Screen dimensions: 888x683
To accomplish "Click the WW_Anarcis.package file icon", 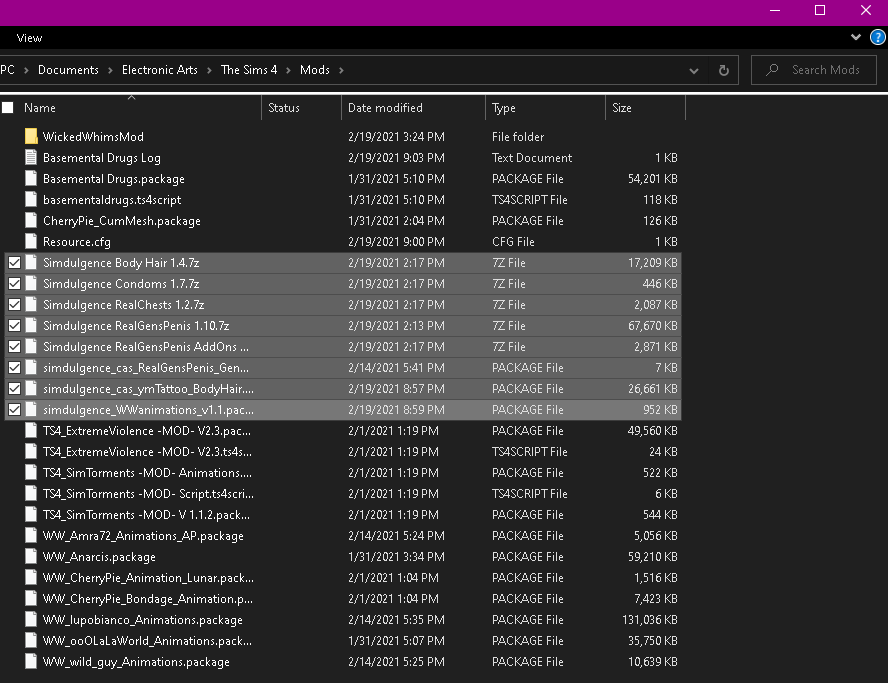I will [32, 557].
